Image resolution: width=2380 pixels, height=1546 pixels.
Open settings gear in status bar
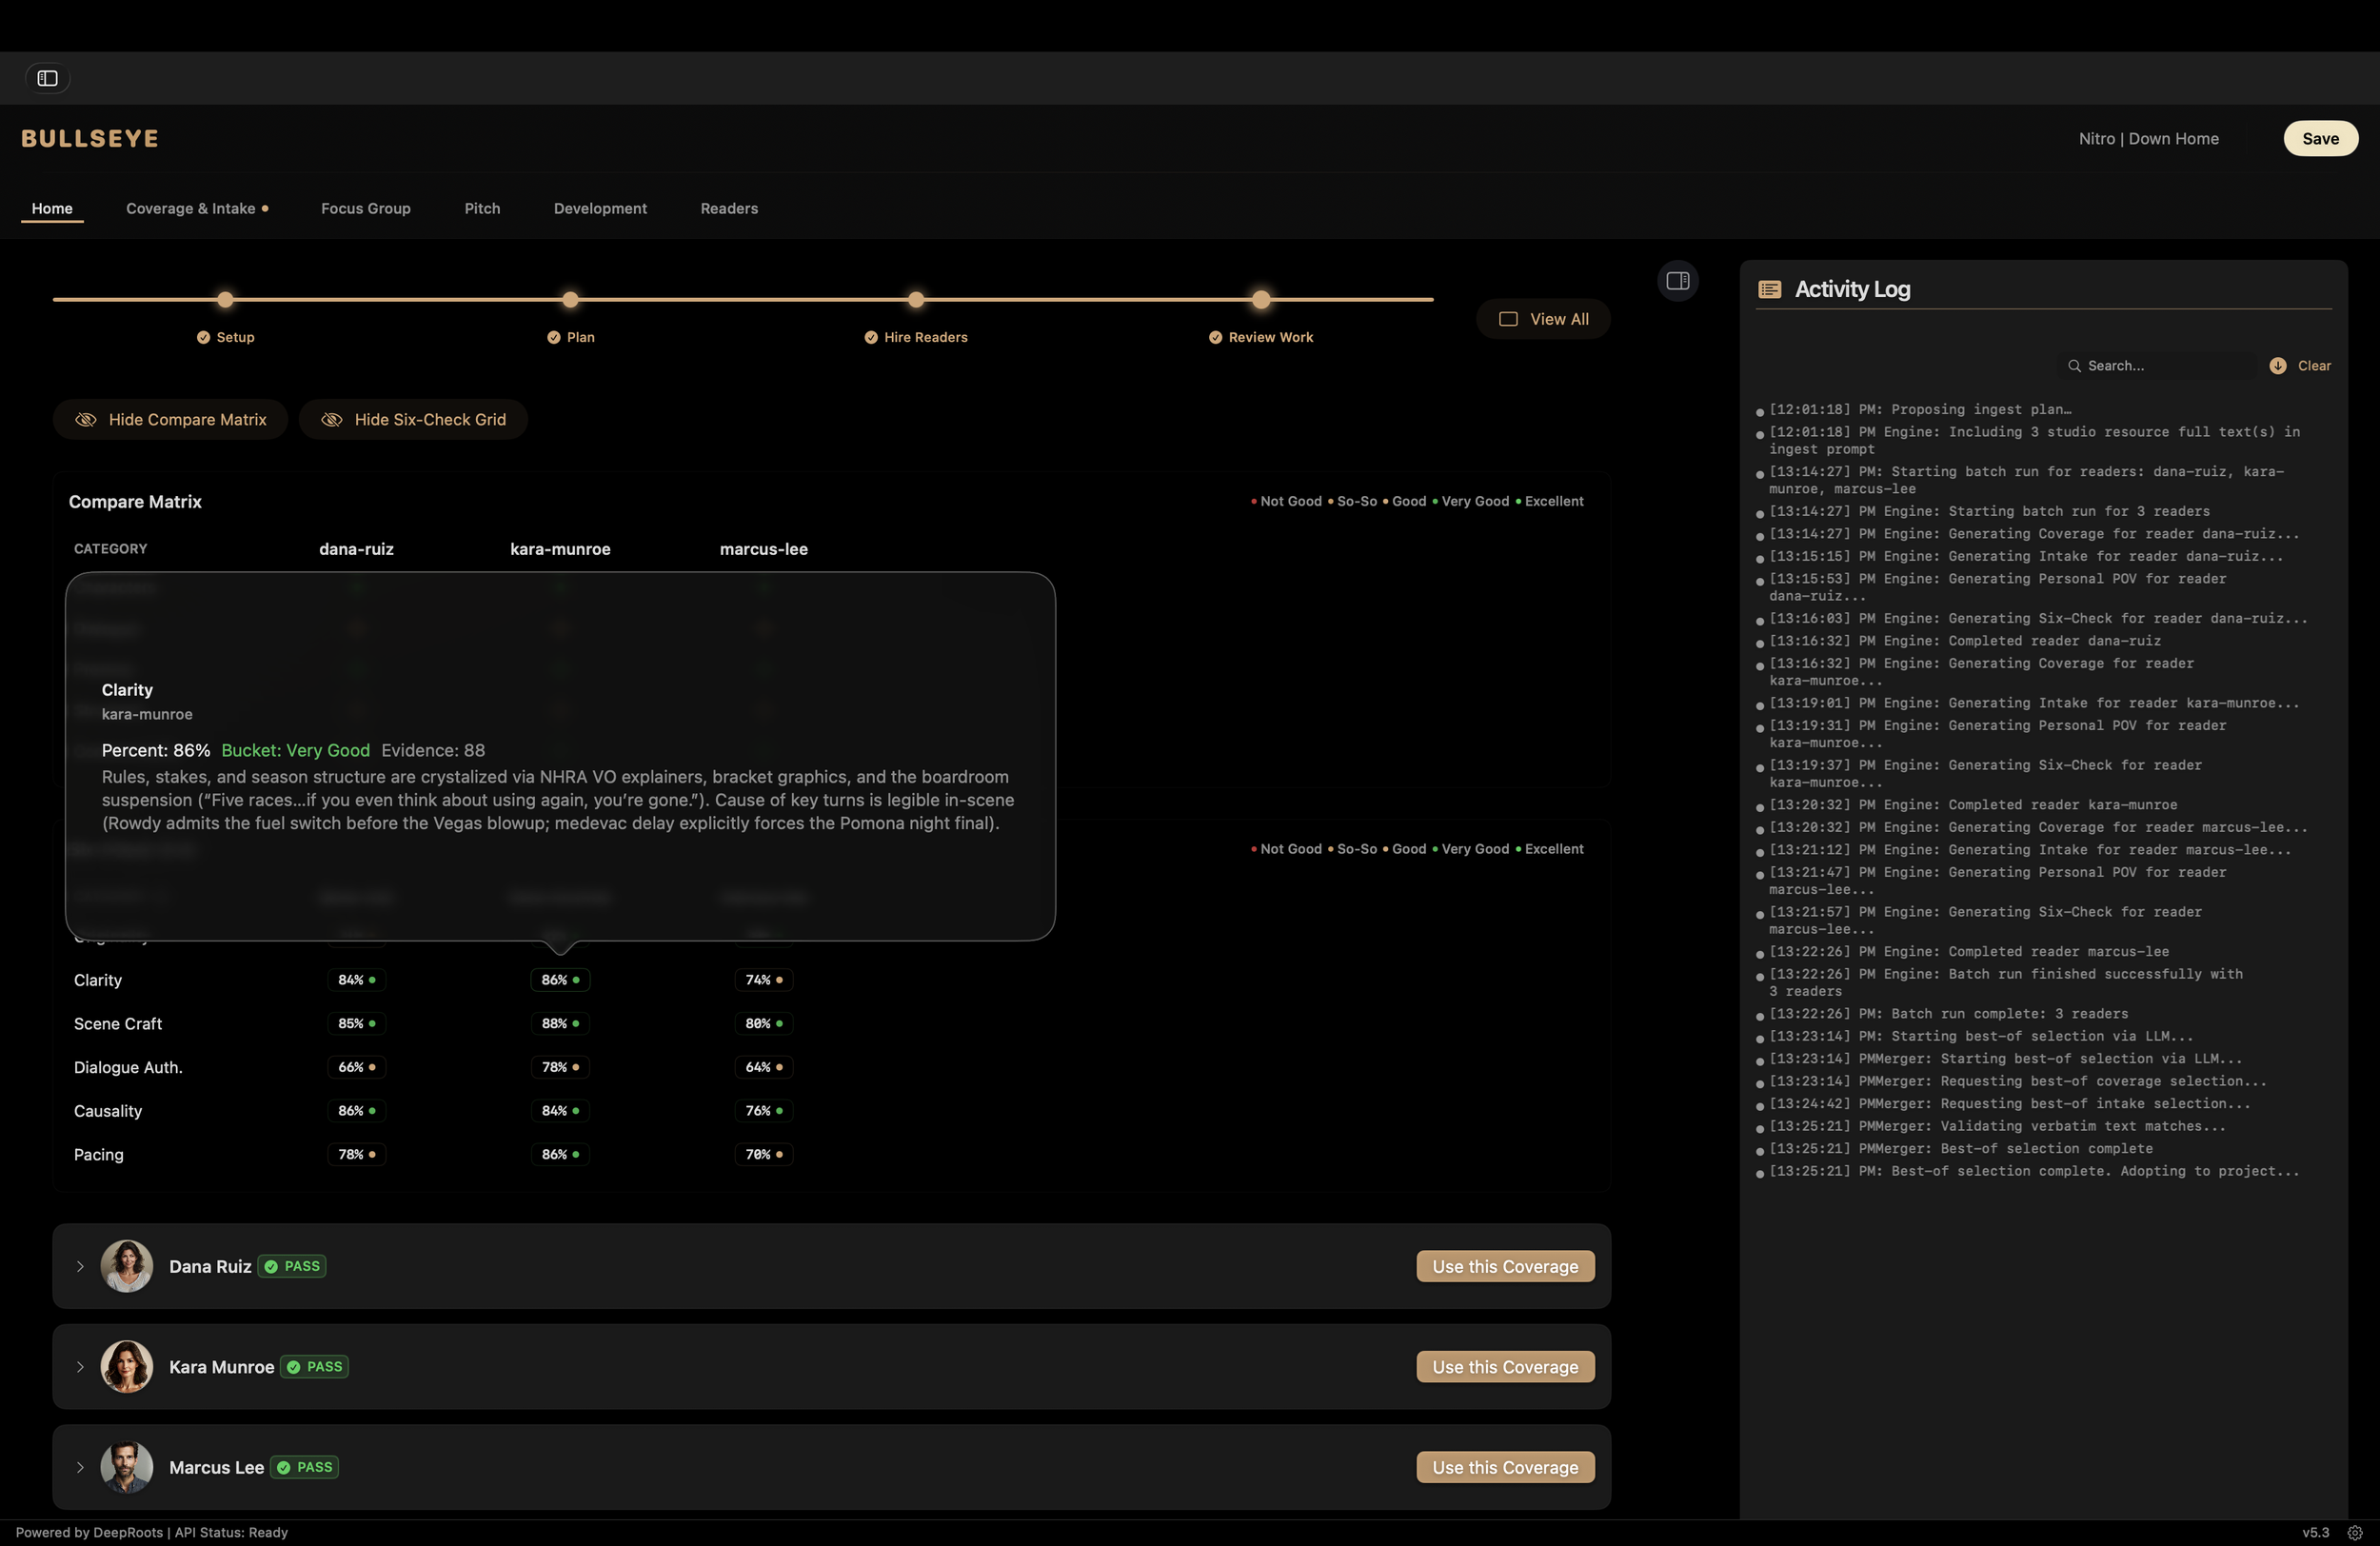click(2354, 1532)
